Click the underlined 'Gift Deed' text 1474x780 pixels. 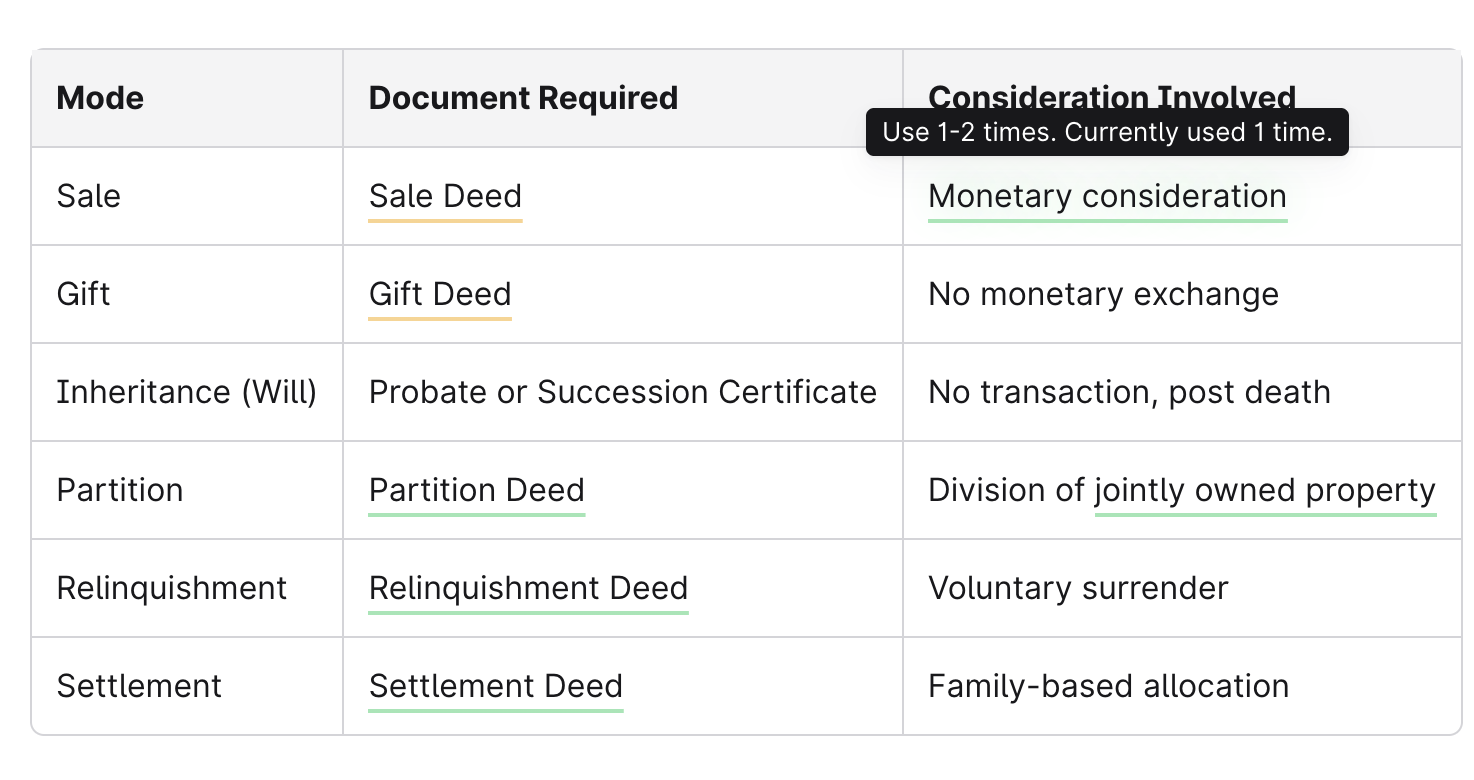pos(440,294)
